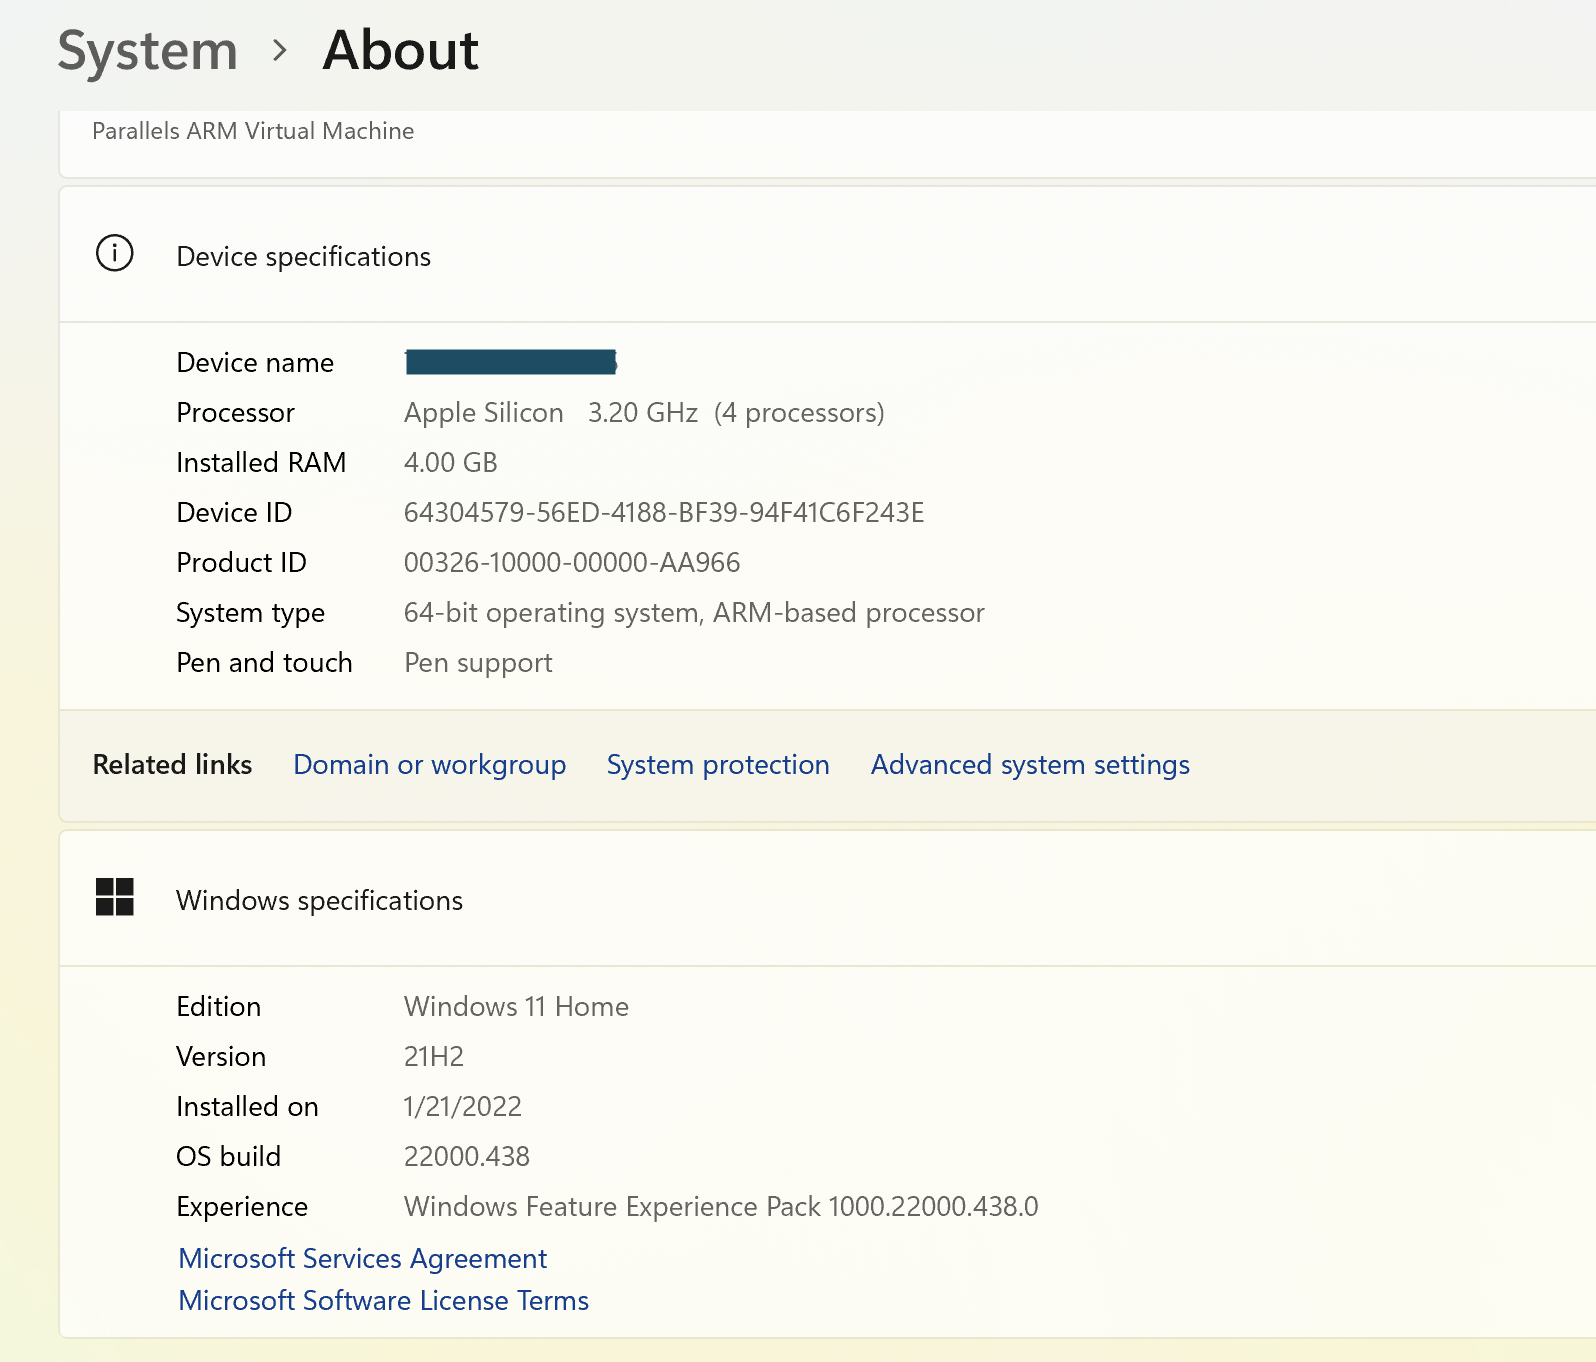Click the Device specifications info icon
The width and height of the screenshot is (1596, 1362).
coord(114,254)
